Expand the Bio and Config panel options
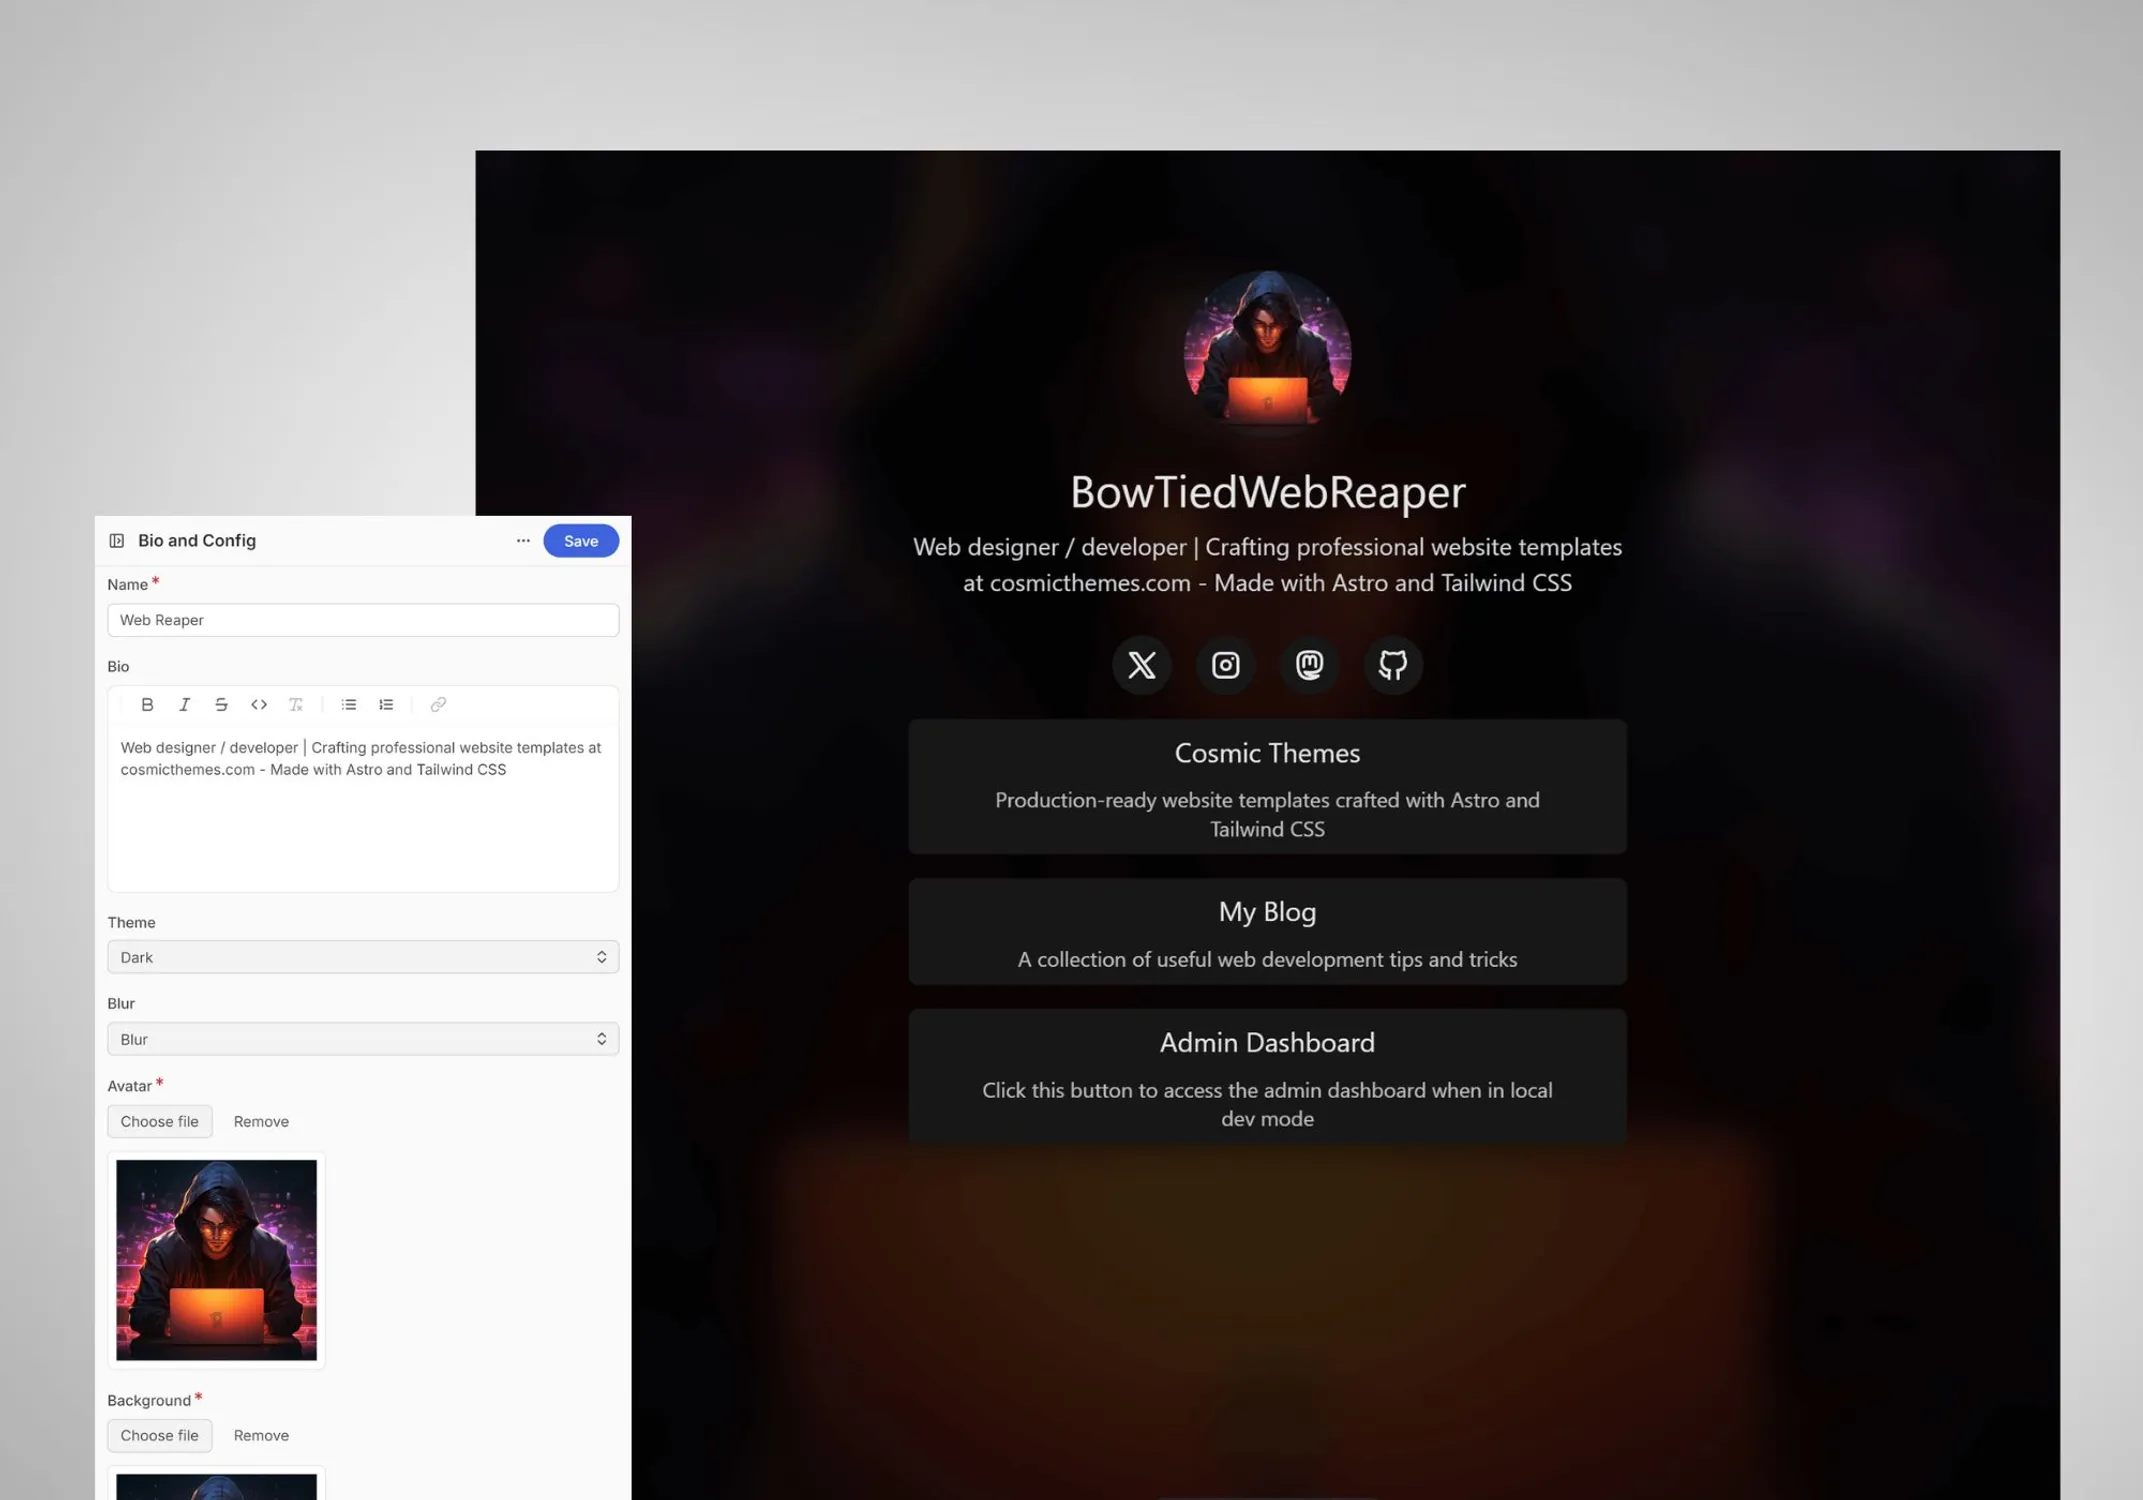This screenshot has width=2143, height=1500. pos(523,539)
